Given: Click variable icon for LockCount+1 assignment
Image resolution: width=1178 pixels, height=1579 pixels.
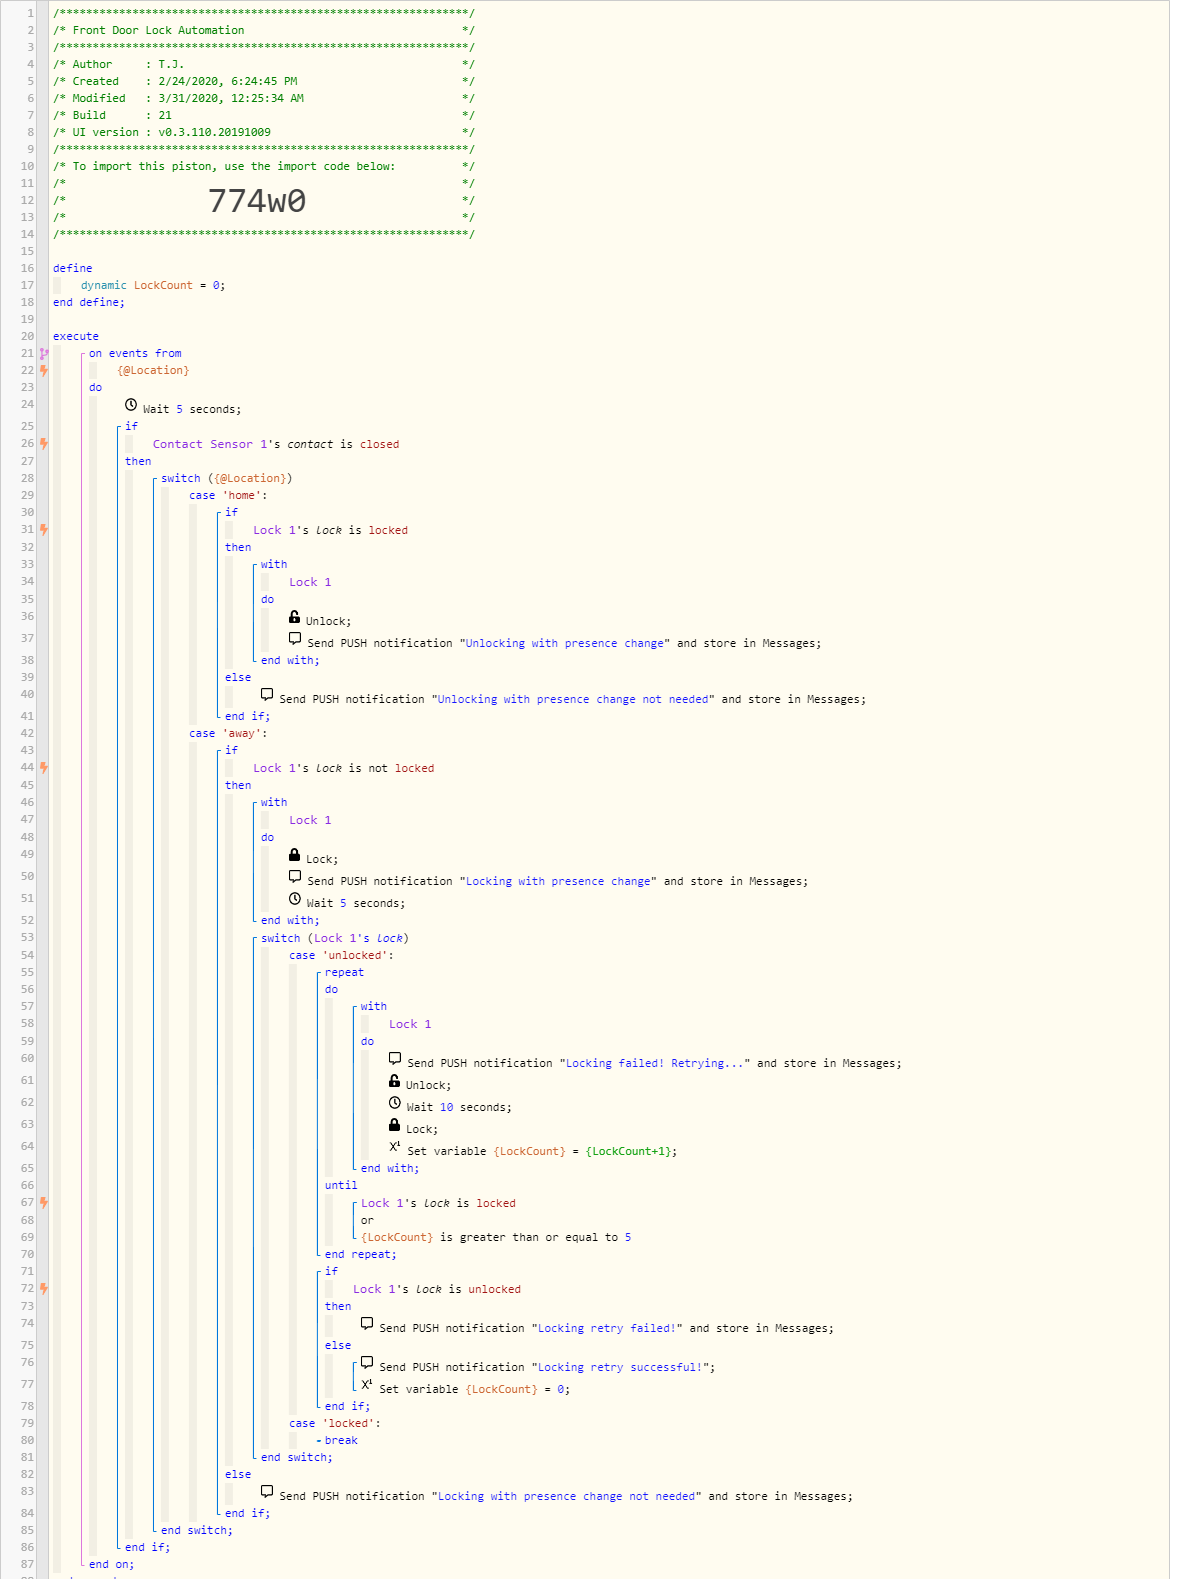Looking at the screenshot, I should click(395, 1147).
